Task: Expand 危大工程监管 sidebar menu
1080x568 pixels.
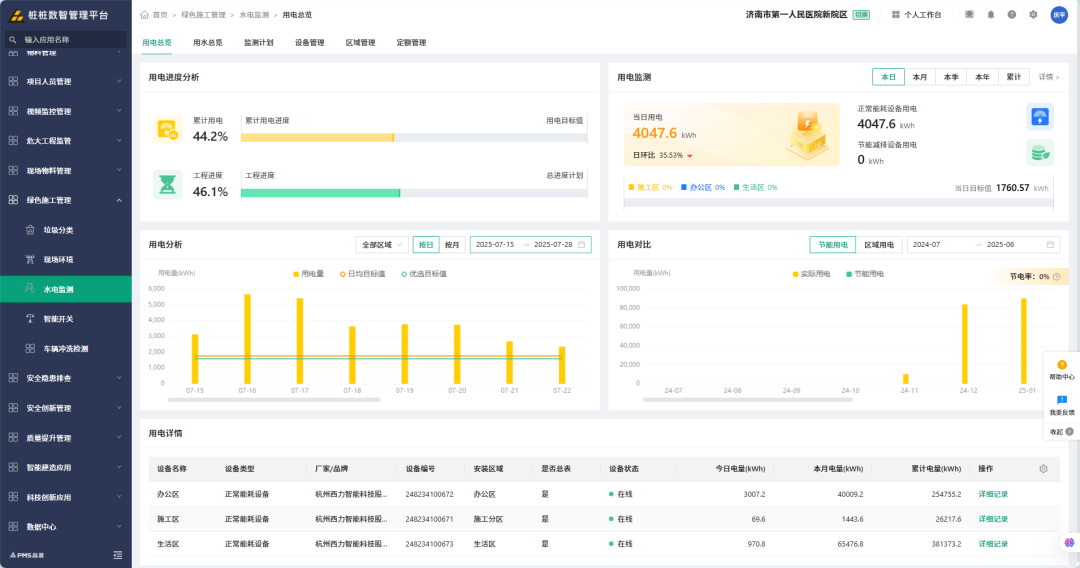Action: click(x=66, y=140)
